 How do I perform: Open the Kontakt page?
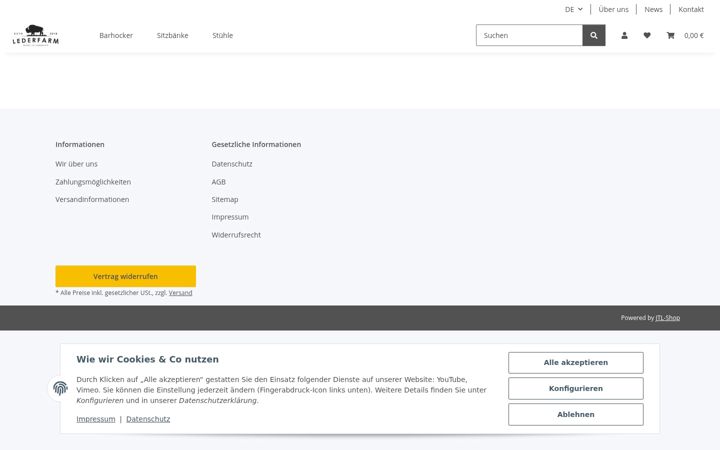tap(691, 9)
